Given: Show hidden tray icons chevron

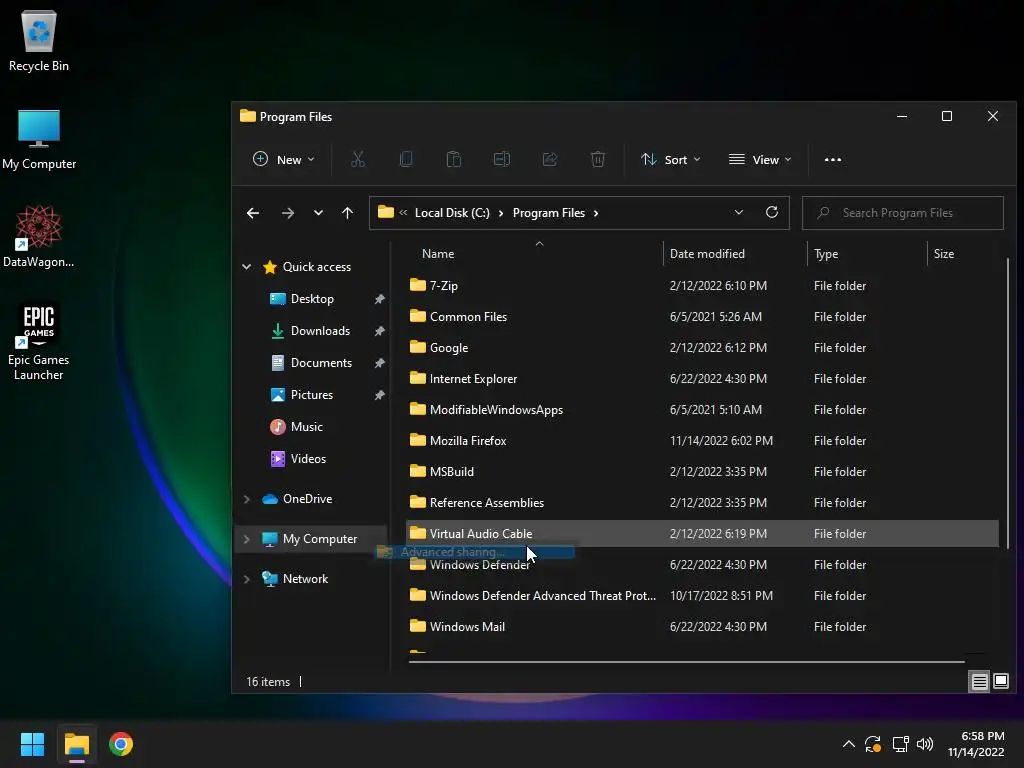Looking at the screenshot, I should click(x=848, y=744).
